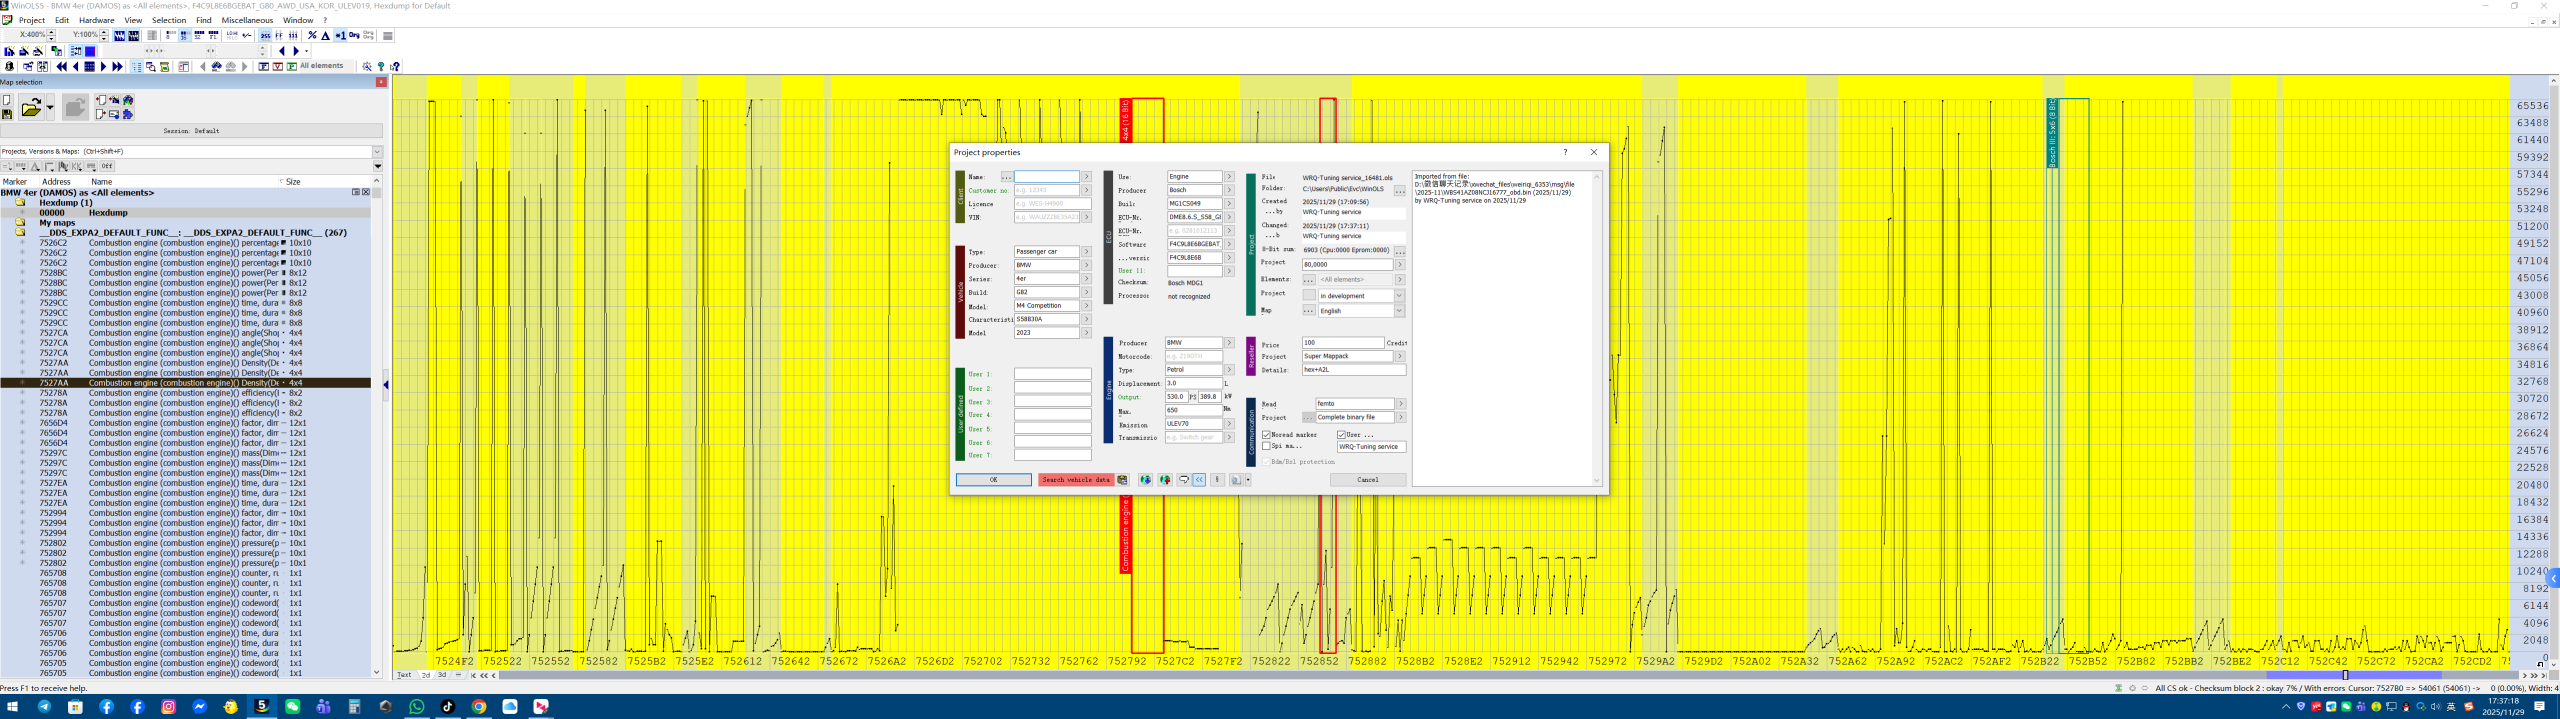
Task: Toggle the User checkbox in Communication section
Action: (x=1341, y=435)
